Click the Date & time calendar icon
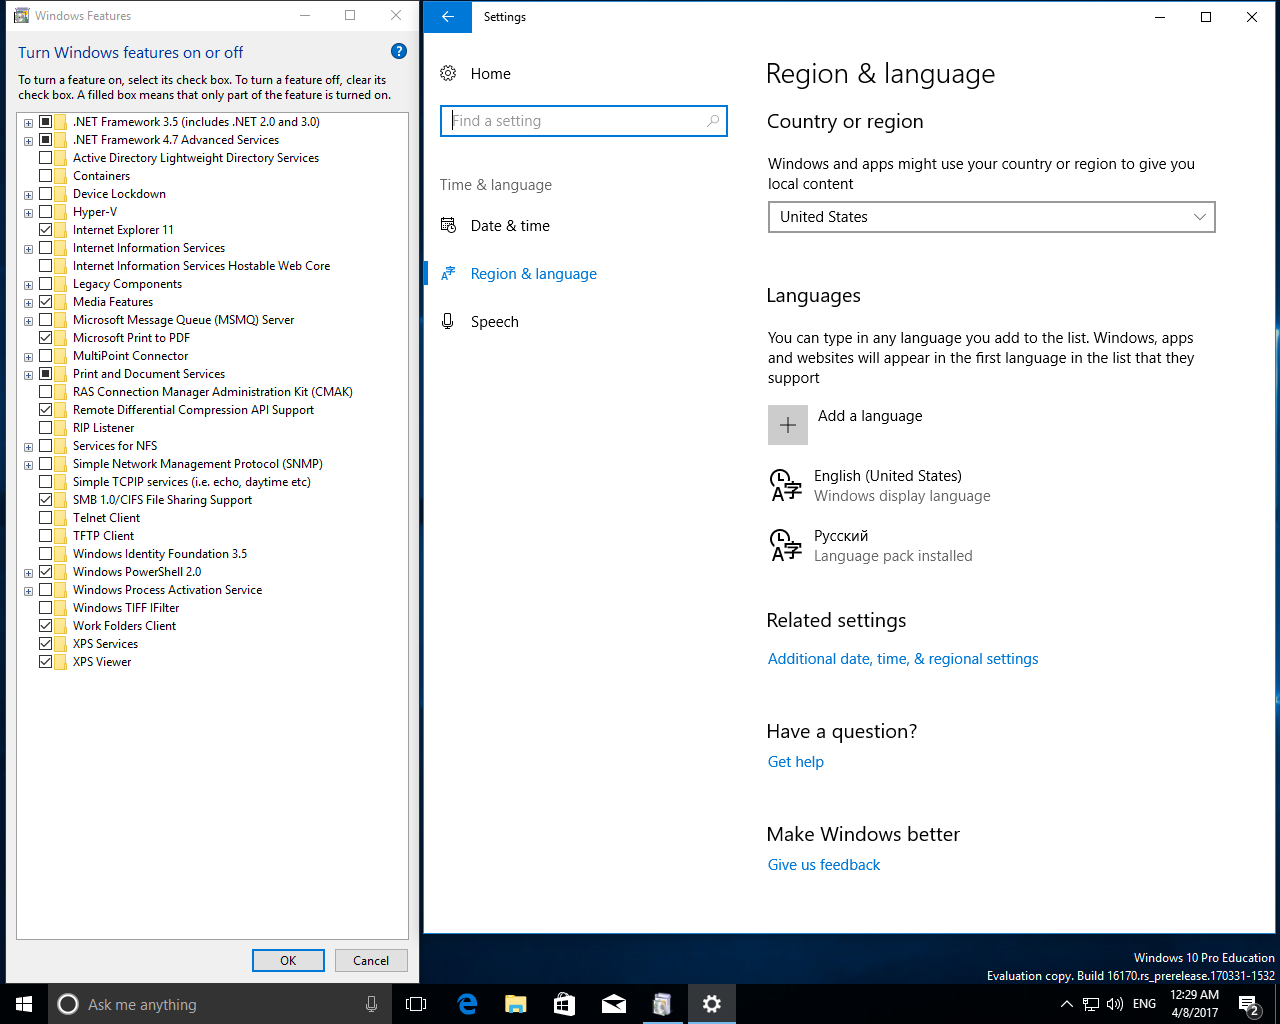 [448, 225]
